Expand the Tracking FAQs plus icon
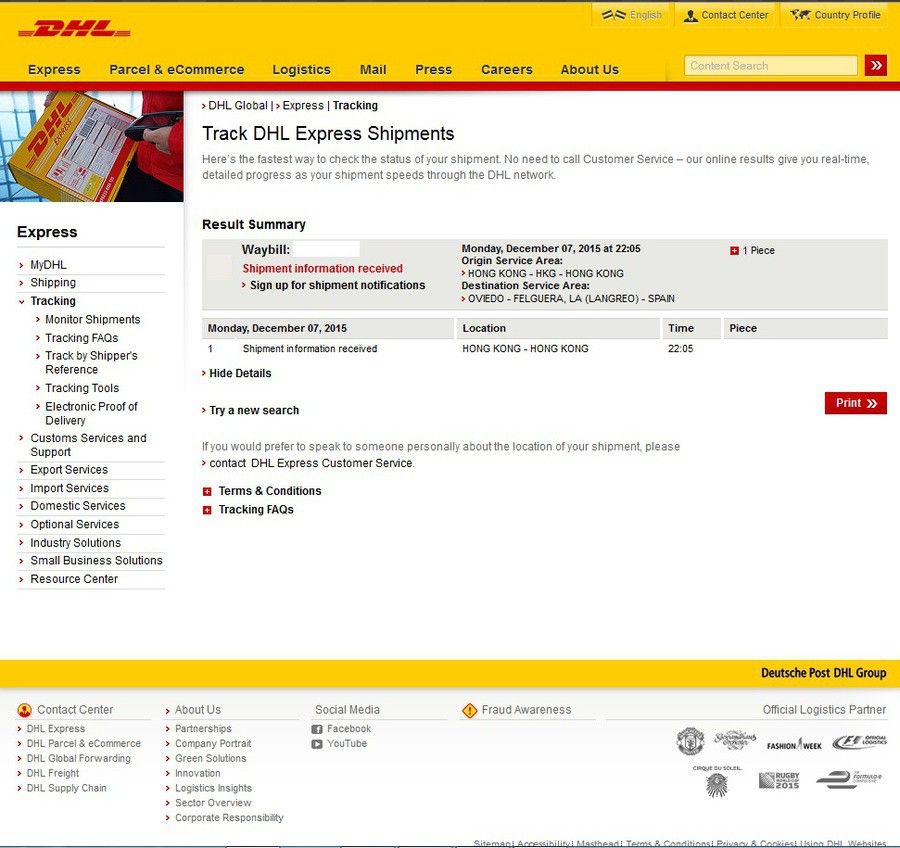The width and height of the screenshot is (900, 848). 207,510
